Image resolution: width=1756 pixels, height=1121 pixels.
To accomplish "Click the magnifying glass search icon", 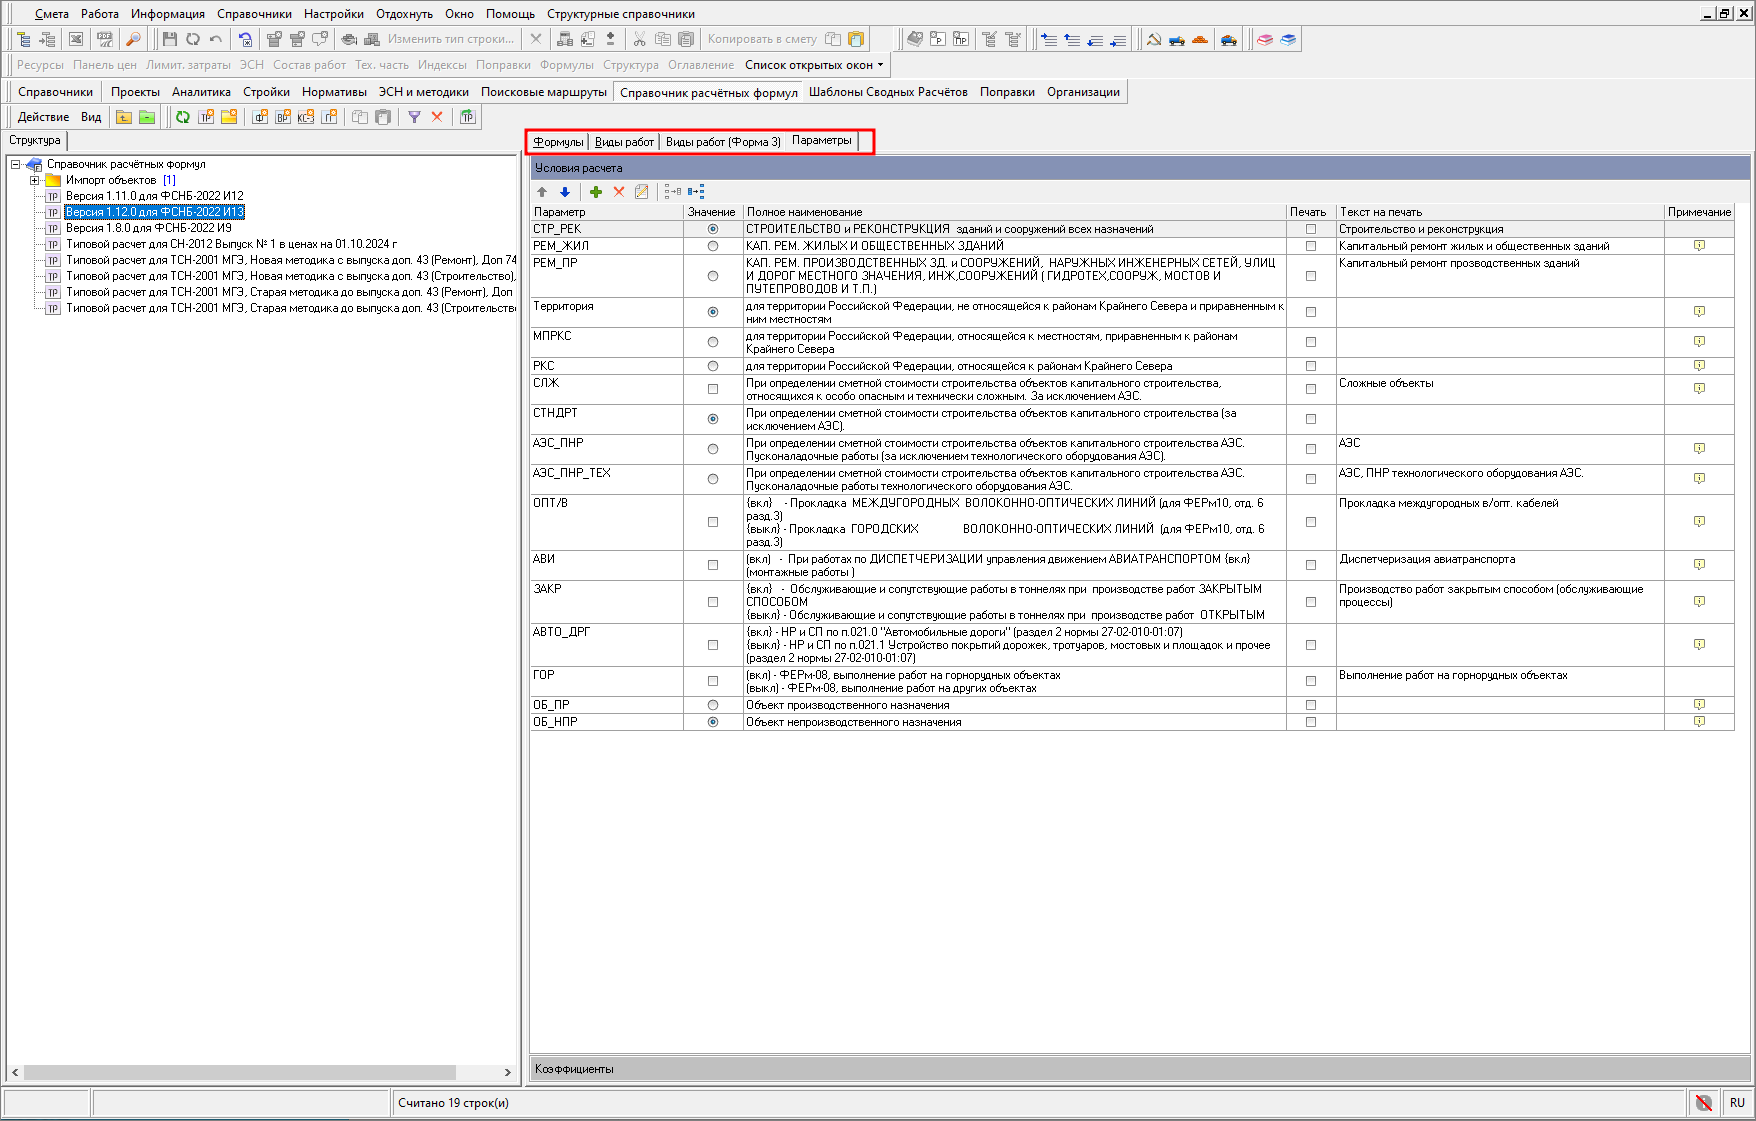I will [133, 39].
